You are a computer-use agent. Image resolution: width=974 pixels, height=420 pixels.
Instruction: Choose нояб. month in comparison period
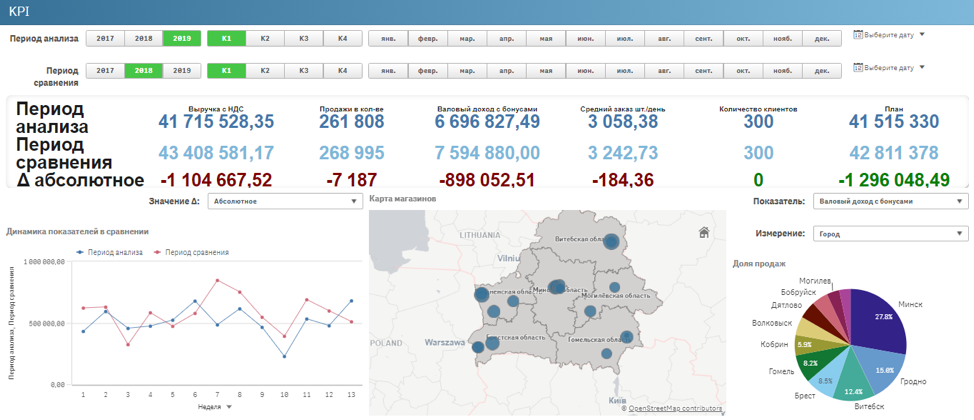coord(783,71)
